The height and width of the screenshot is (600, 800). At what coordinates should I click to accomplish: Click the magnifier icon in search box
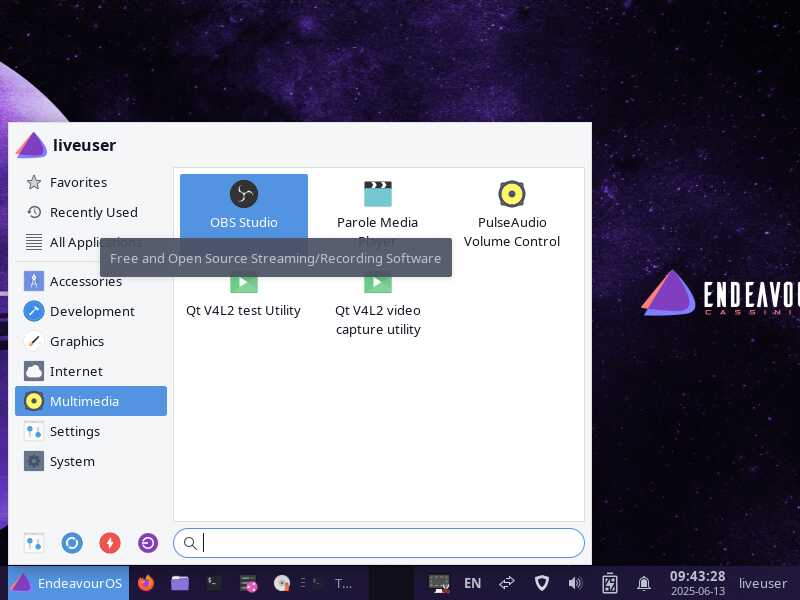[x=190, y=543]
